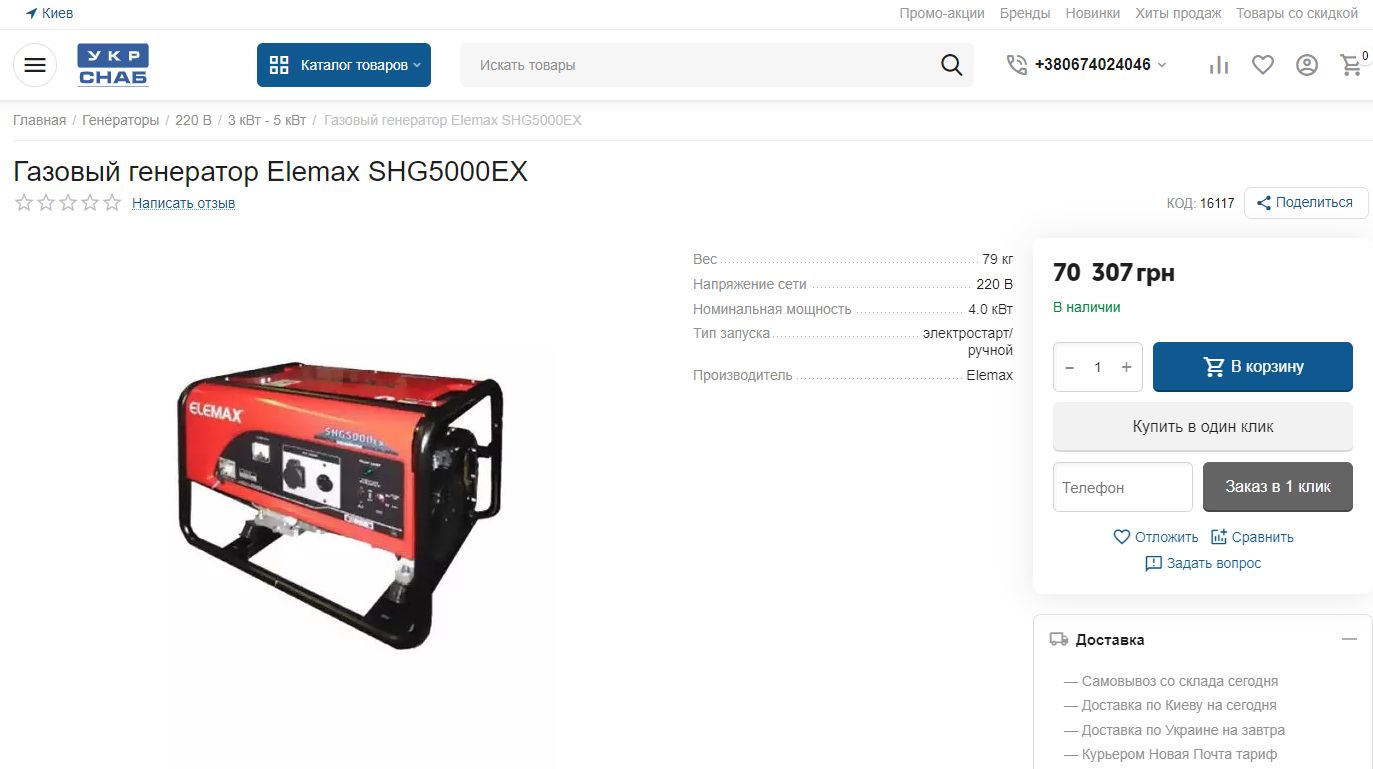
Task: Click the Киев location icon
Action: 32,14
